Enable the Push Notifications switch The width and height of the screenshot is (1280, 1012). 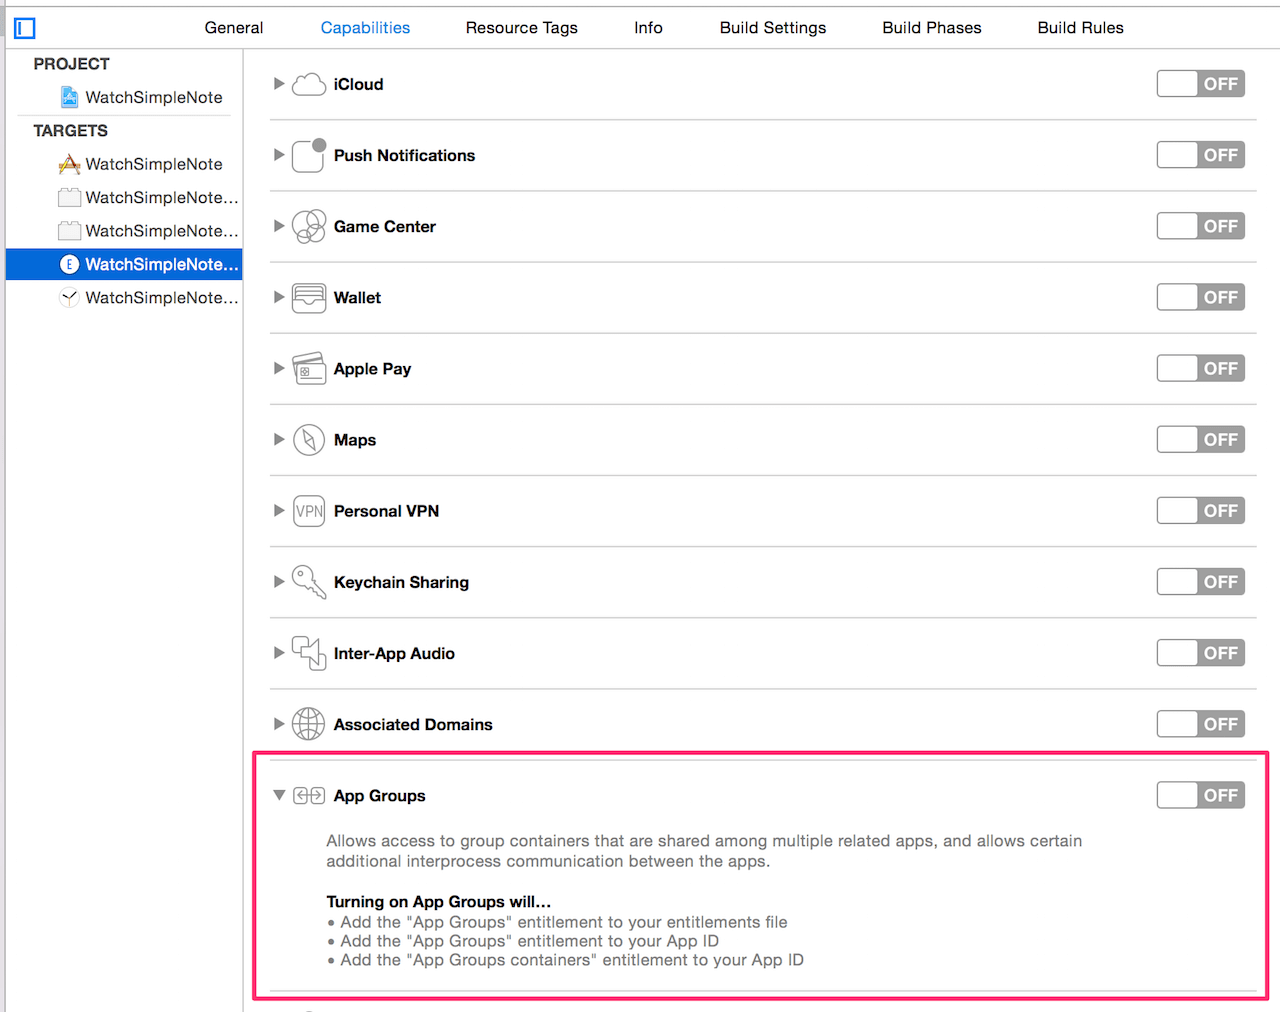[1200, 155]
